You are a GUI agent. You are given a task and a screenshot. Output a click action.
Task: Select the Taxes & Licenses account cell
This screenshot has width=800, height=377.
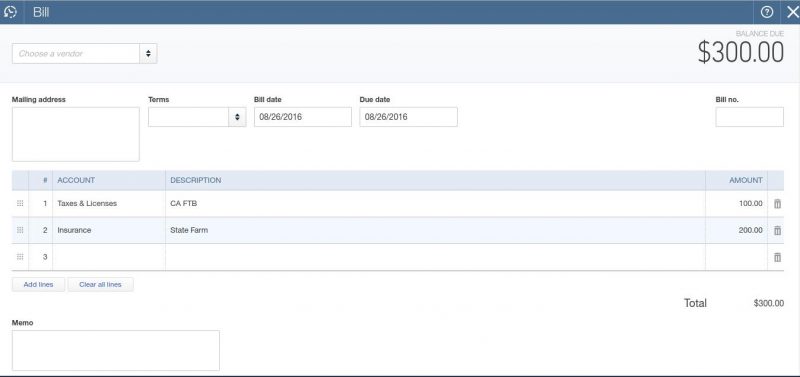(109, 204)
